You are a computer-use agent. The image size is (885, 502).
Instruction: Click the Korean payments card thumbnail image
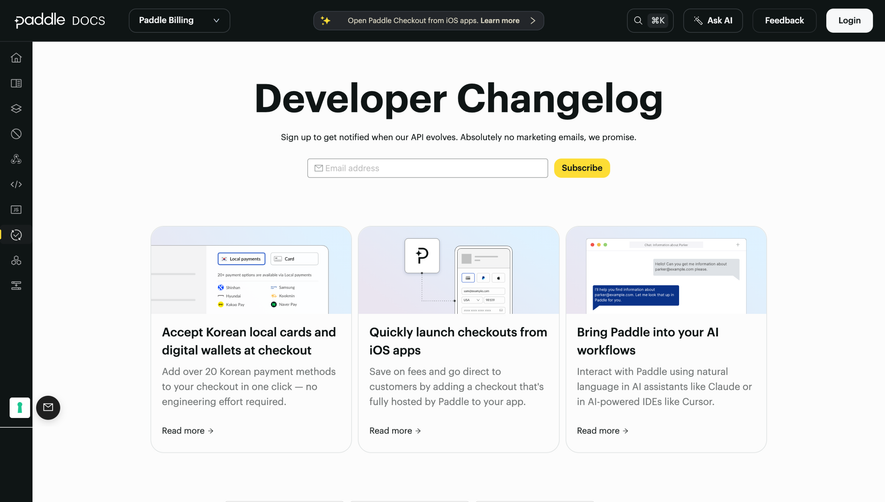pos(251,270)
